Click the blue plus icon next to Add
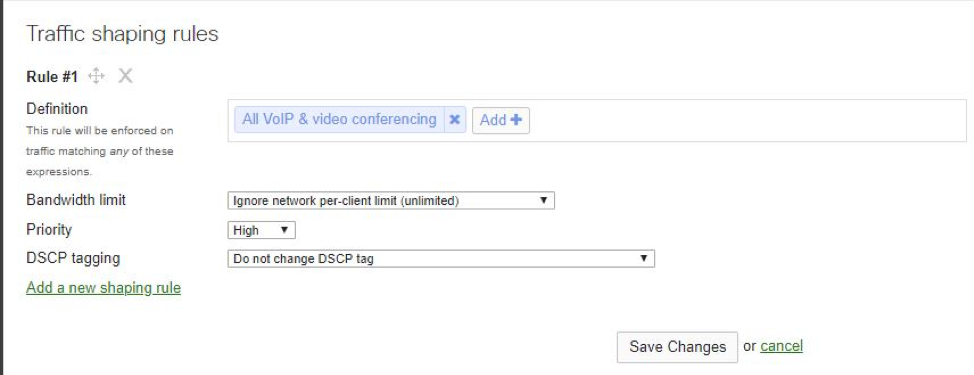Image resolution: width=974 pixels, height=375 pixels. pyautogui.click(x=516, y=120)
